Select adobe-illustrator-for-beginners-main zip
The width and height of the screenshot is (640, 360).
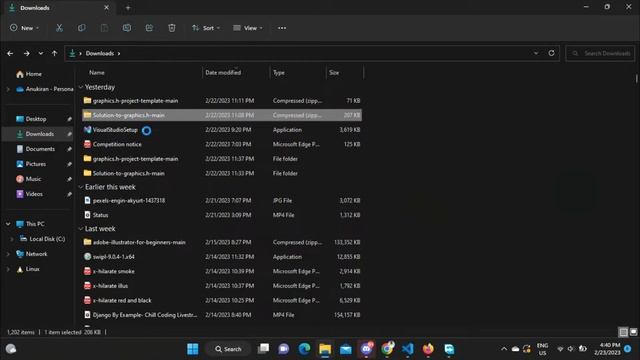pos(222,242)
